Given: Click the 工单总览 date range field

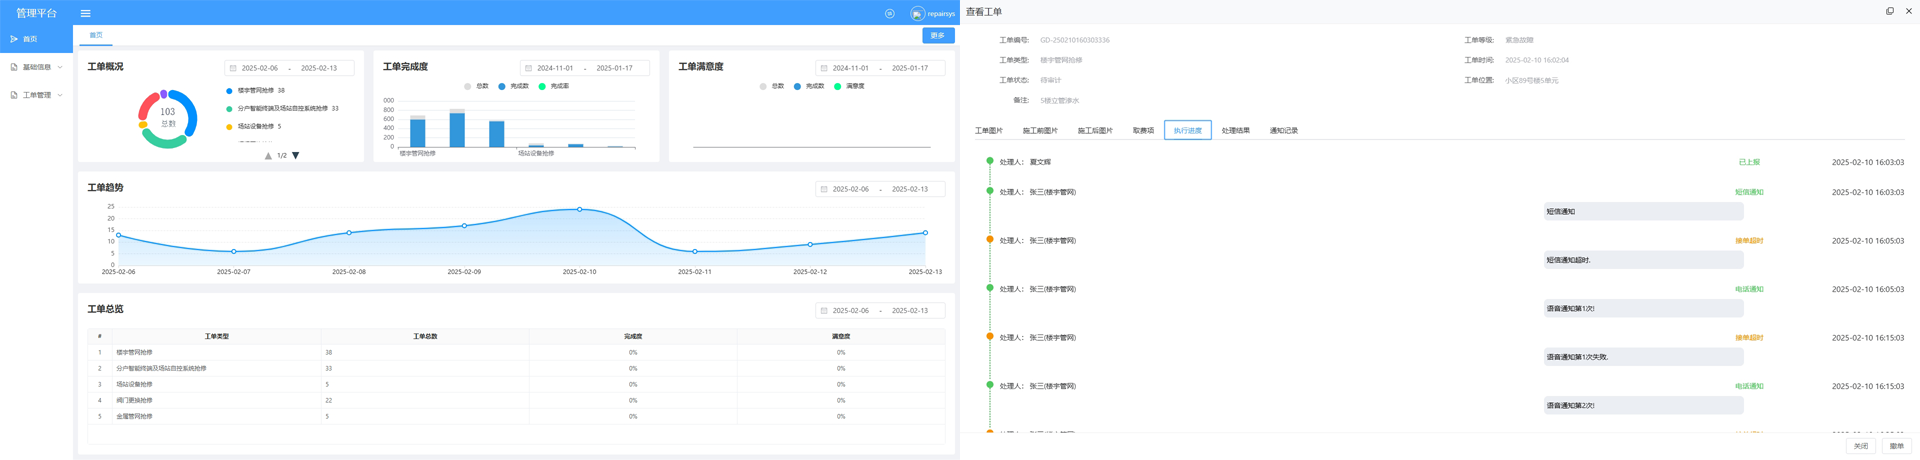Looking at the screenshot, I should (880, 311).
